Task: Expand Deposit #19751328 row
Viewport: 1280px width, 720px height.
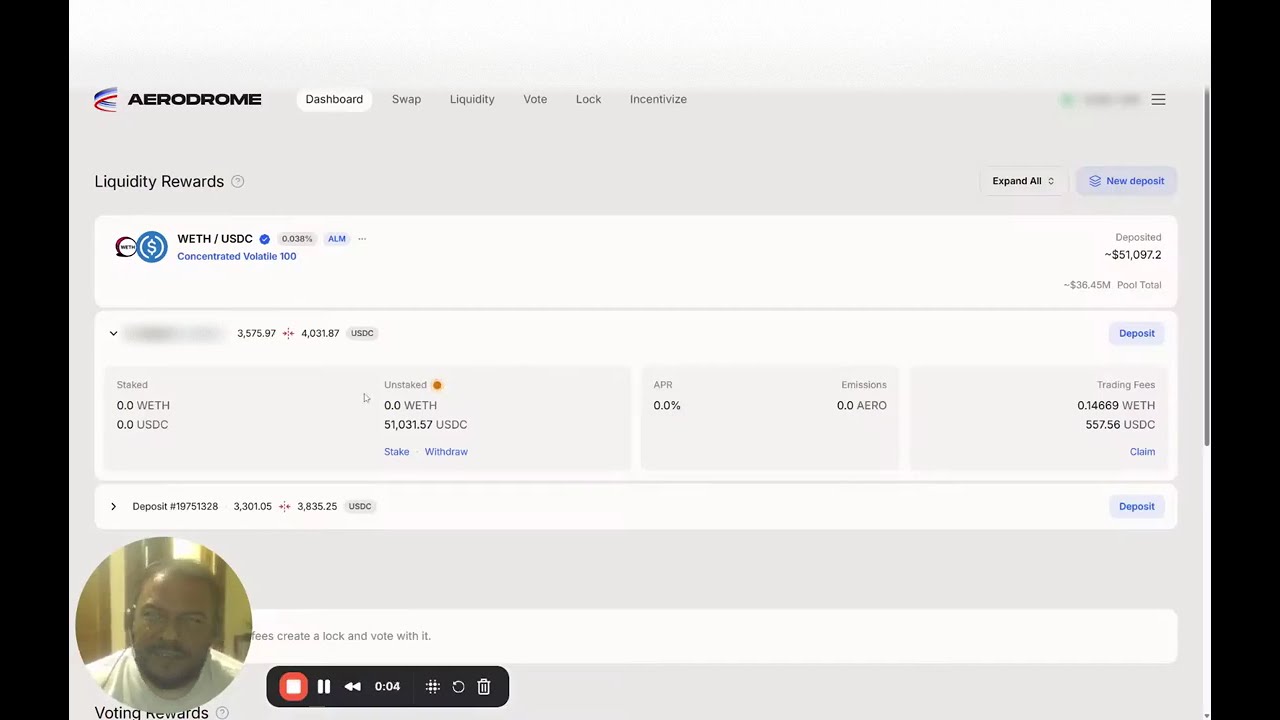Action: click(113, 506)
